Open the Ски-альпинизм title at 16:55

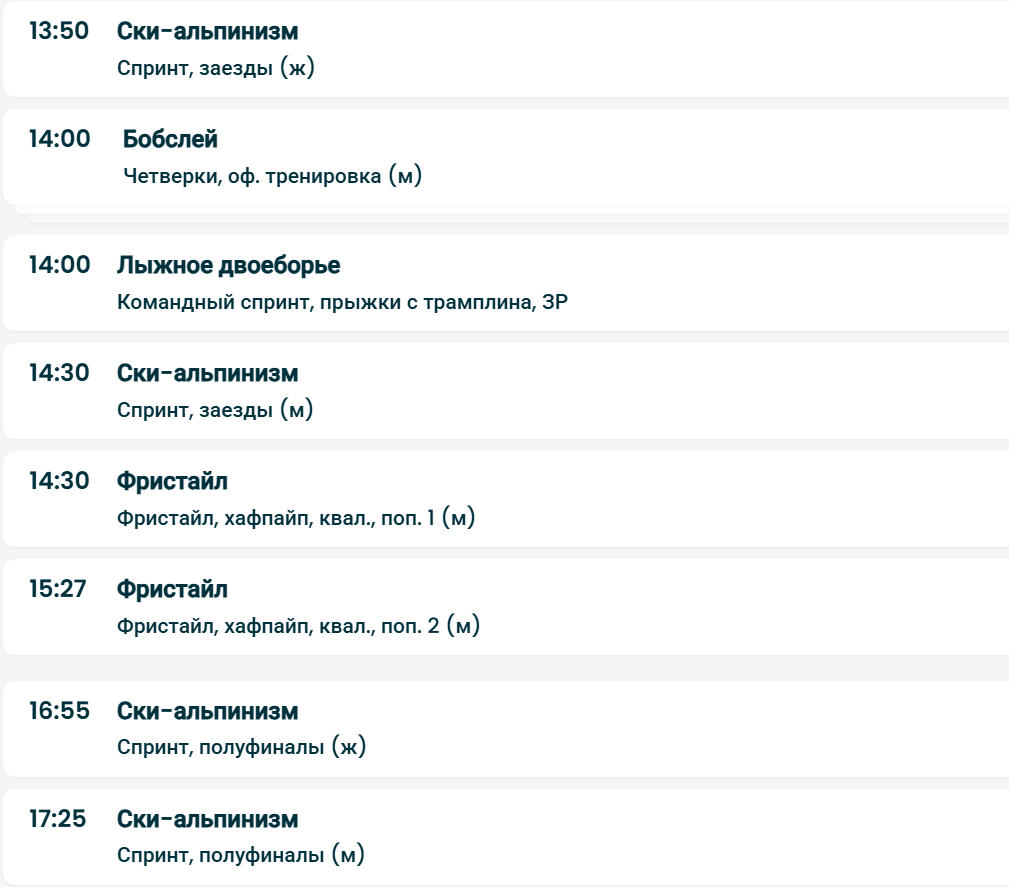tap(207, 711)
